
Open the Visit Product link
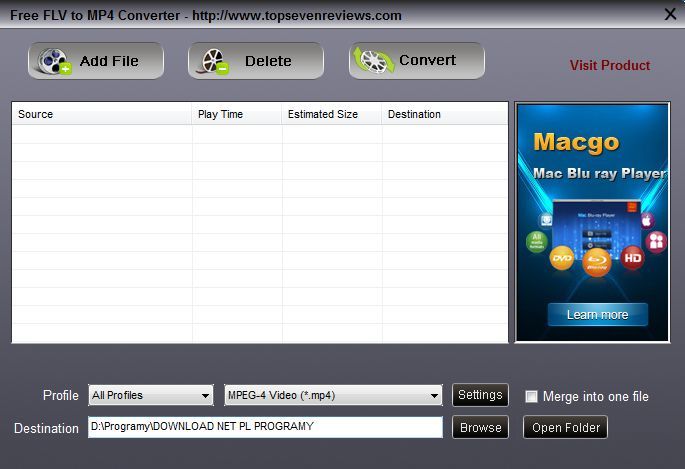(x=609, y=66)
